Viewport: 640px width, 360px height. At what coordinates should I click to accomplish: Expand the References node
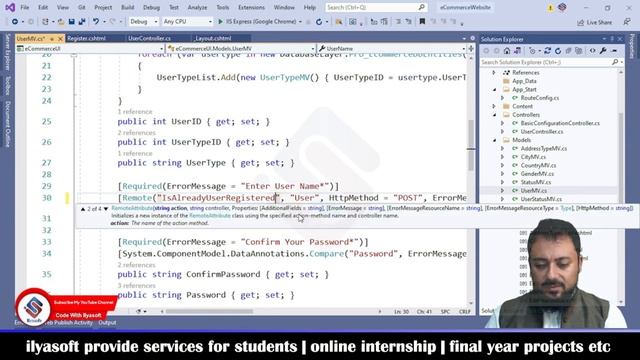(x=494, y=73)
